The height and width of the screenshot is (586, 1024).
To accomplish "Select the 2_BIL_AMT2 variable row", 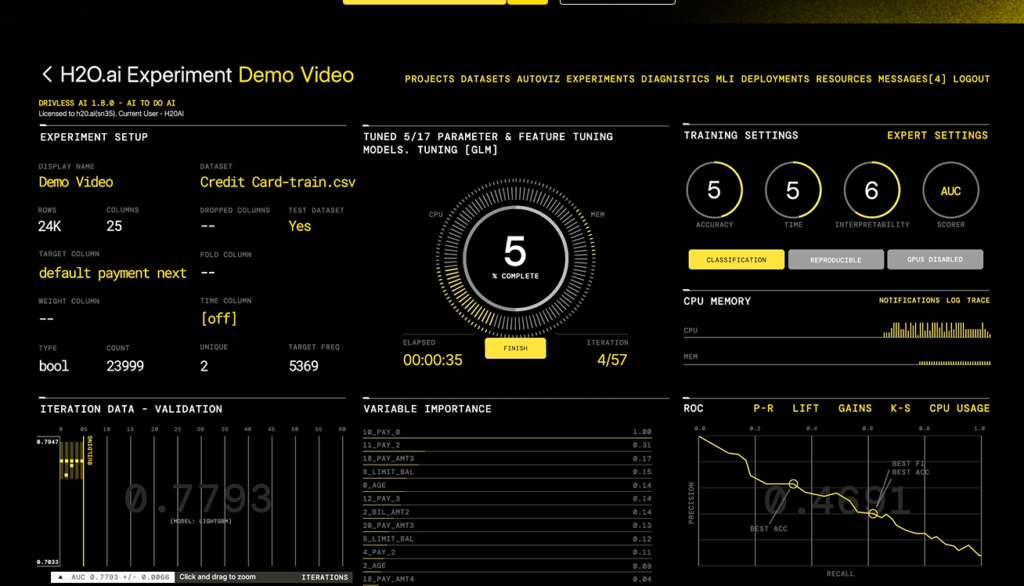I will point(507,512).
